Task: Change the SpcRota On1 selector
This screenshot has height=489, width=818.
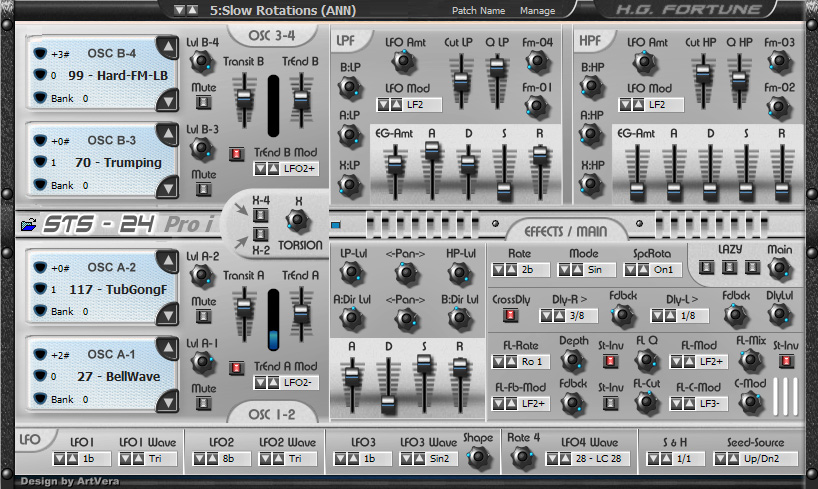Action: pos(652,270)
